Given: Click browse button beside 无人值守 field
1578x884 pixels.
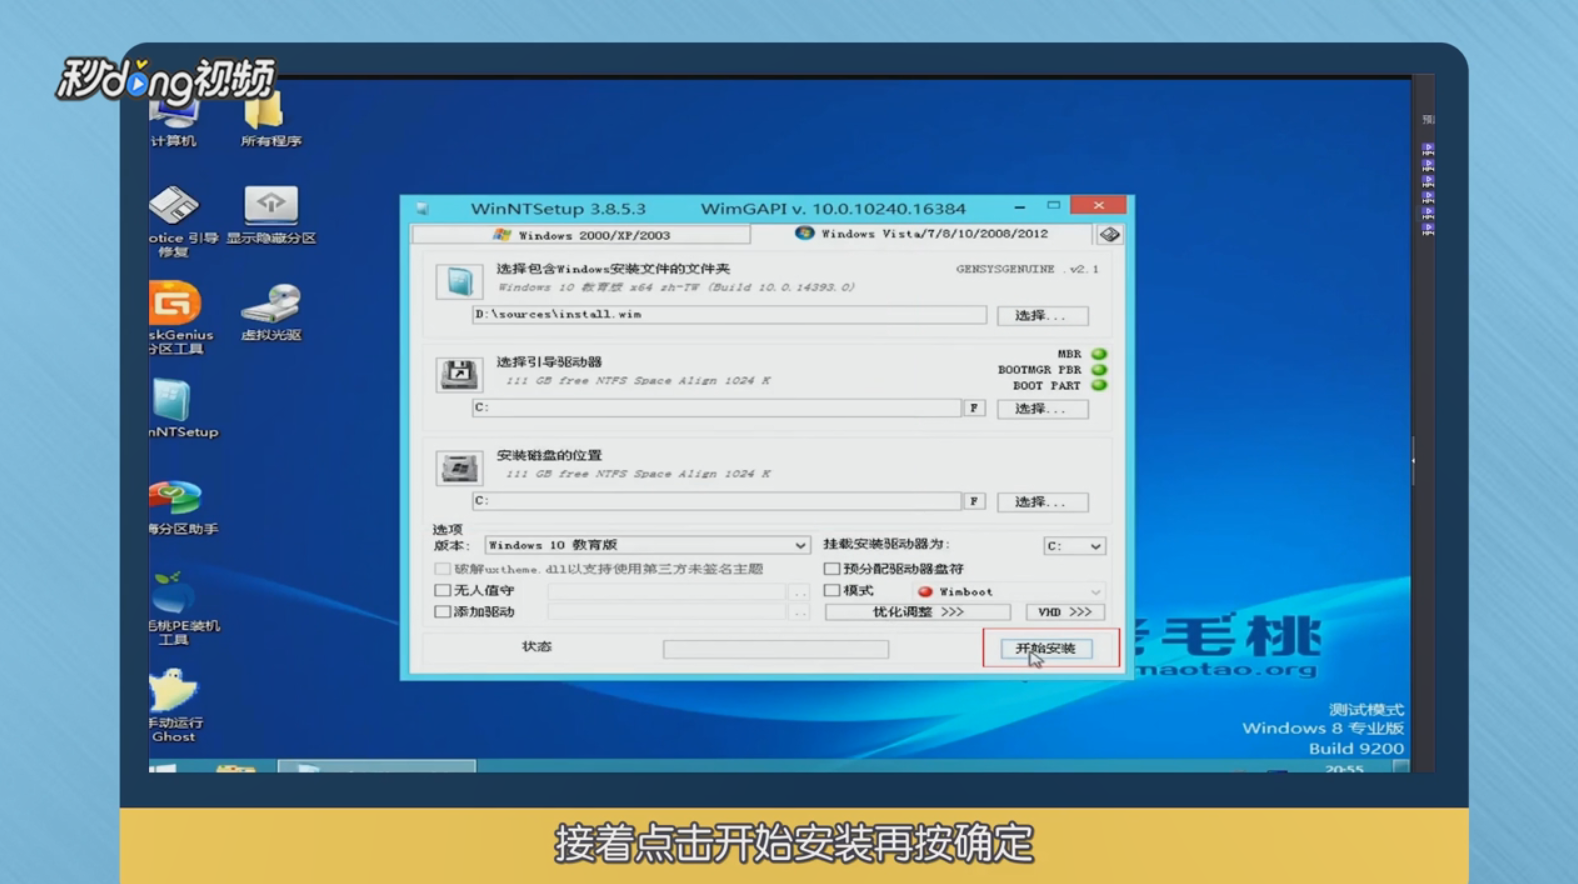Looking at the screenshot, I should point(799,591).
